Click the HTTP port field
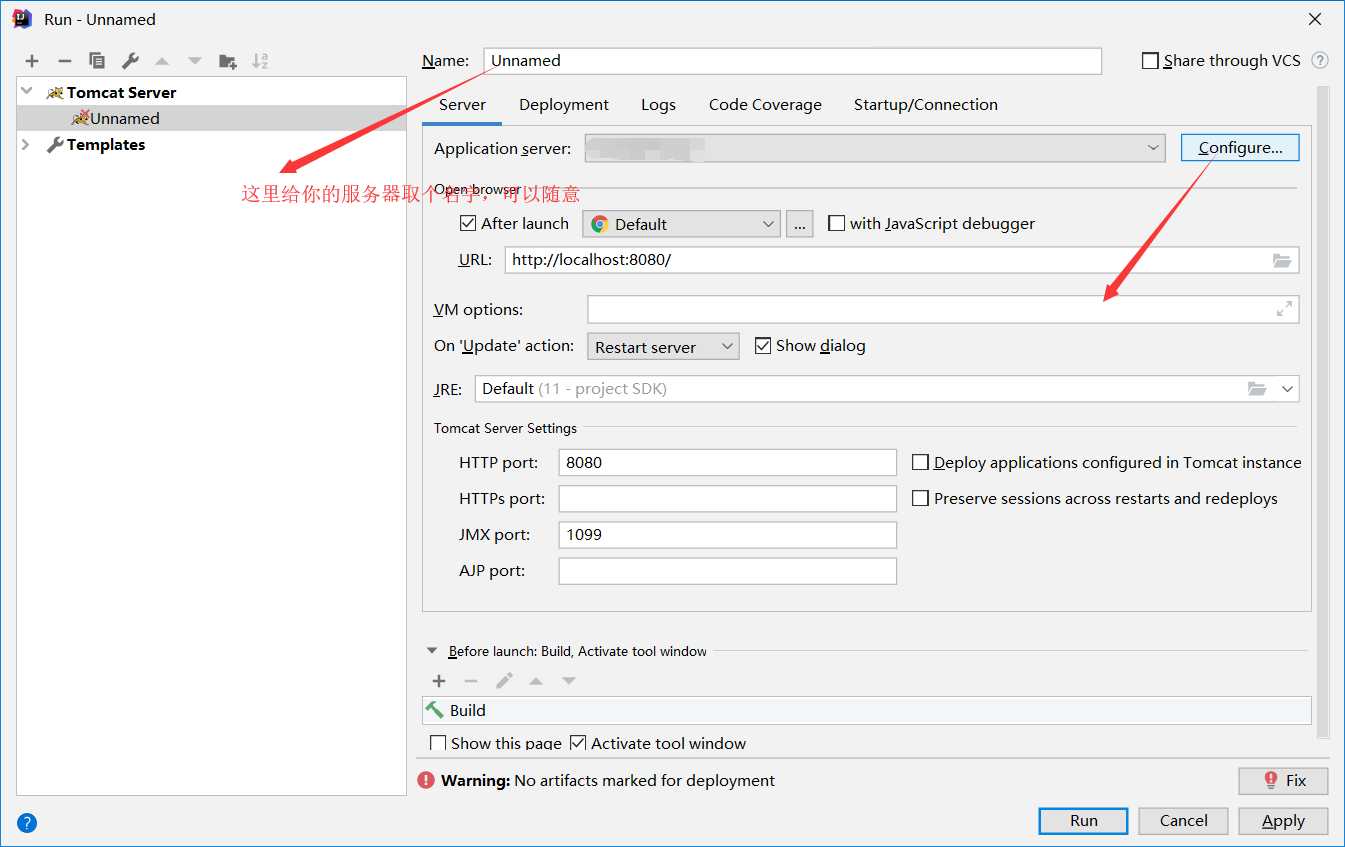The image size is (1345, 847). [x=727, y=462]
